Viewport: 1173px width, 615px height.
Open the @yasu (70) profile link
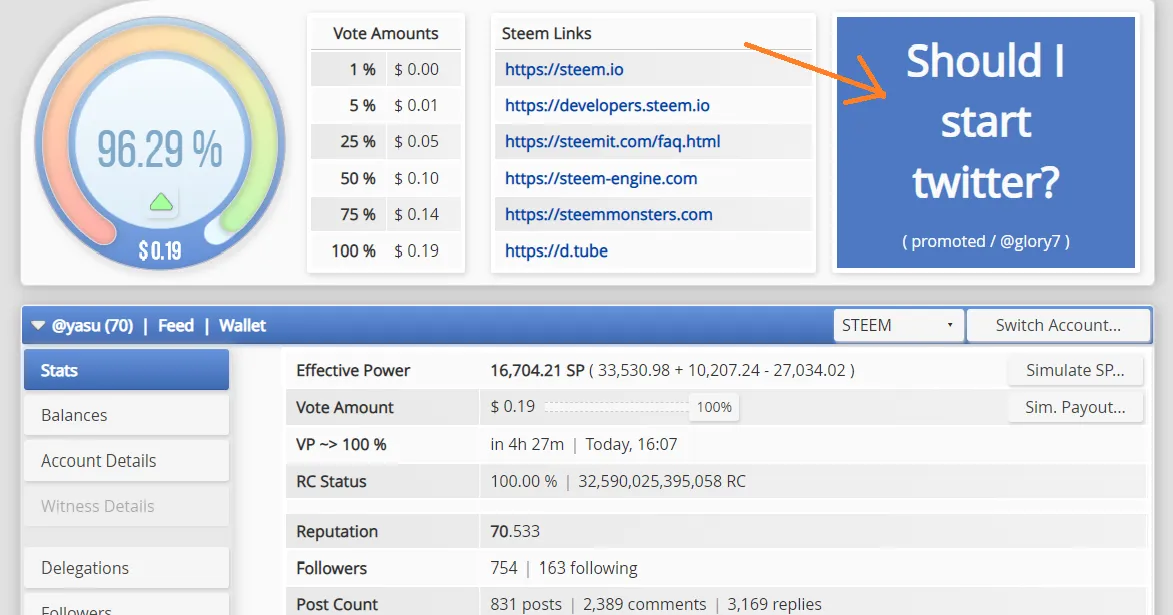(92, 325)
